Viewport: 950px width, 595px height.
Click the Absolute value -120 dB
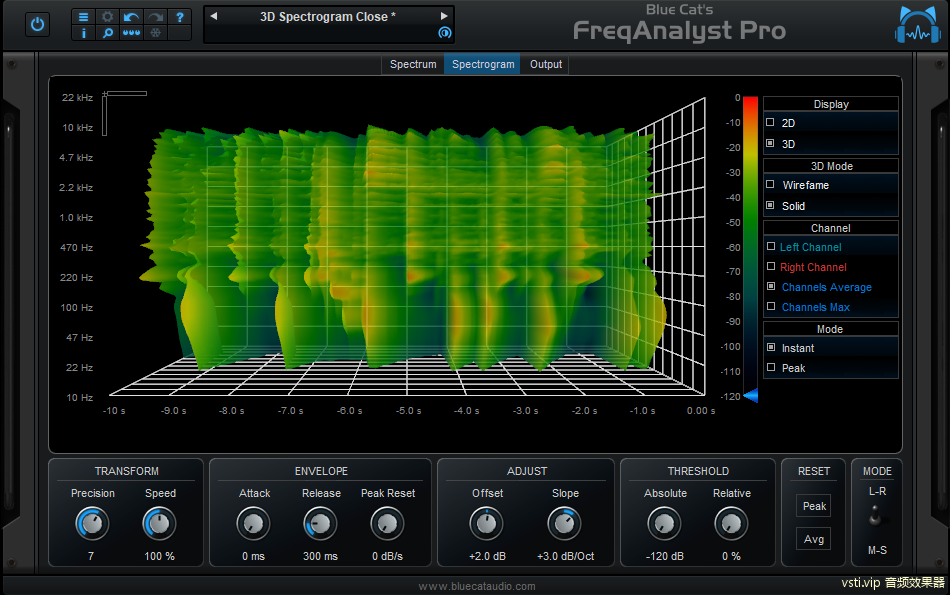(x=665, y=556)
